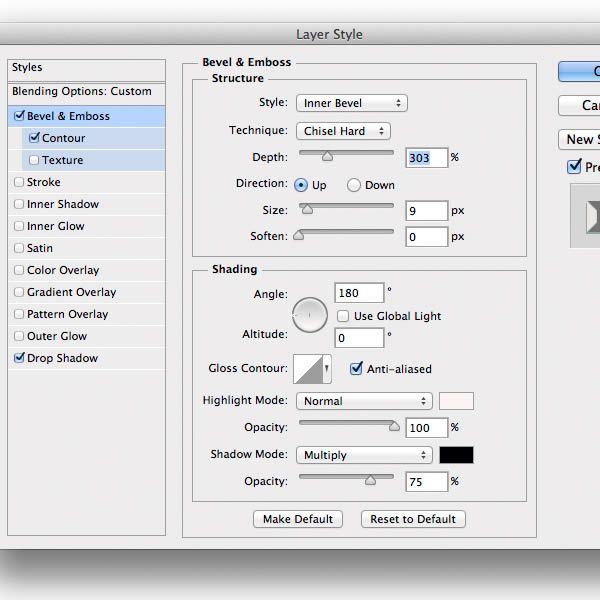Viewport: 600px width, 600px height.
Task: Uncheck the Contour checkbox
Action: (x=34, y=138)
